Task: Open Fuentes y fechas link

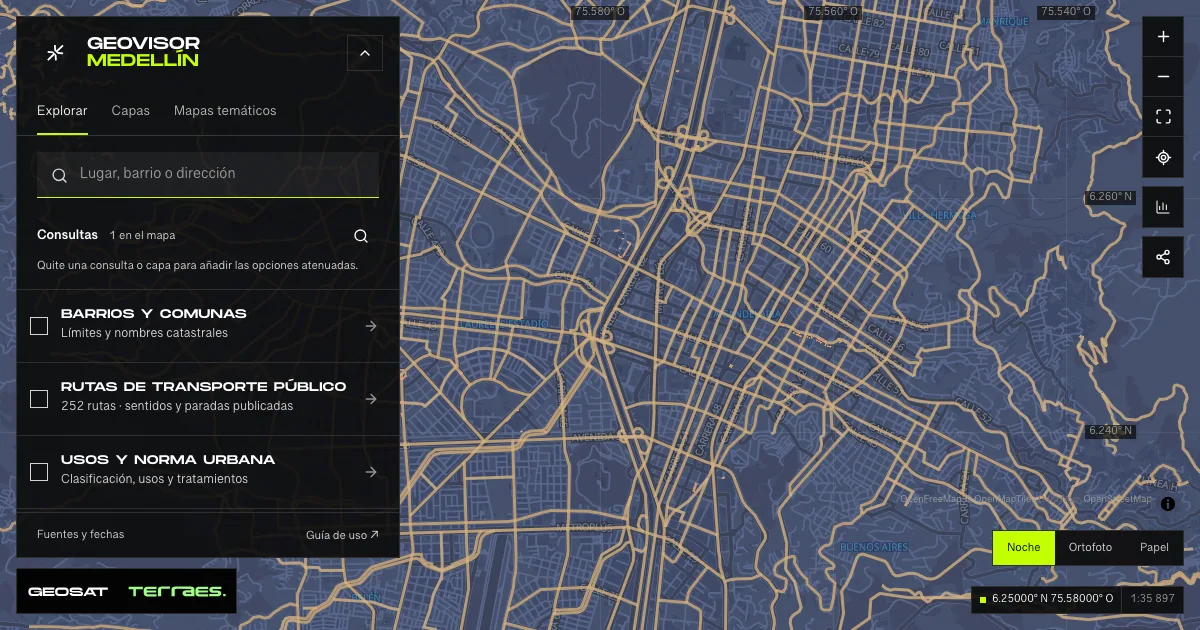Action: (81, 534)
